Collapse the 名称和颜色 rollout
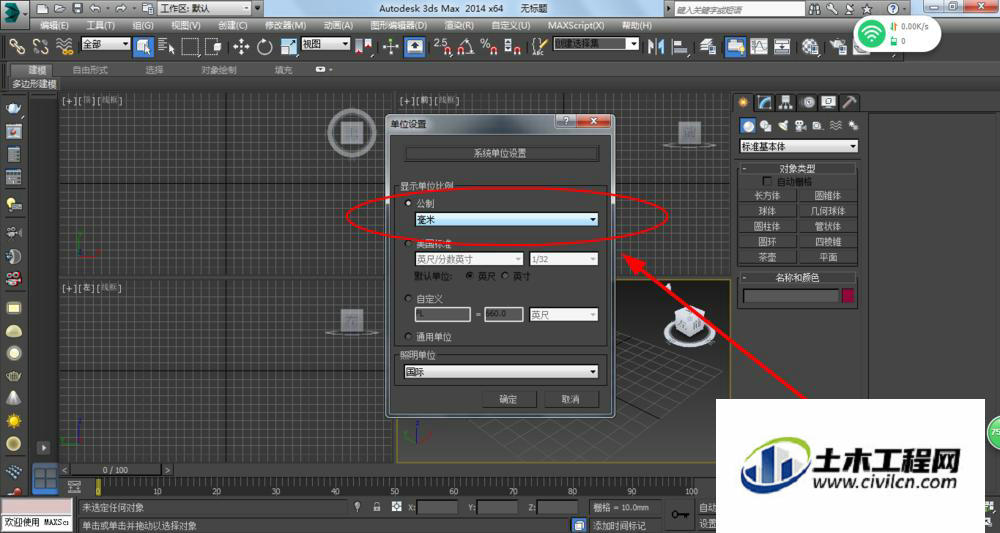 tap(797, 277)
